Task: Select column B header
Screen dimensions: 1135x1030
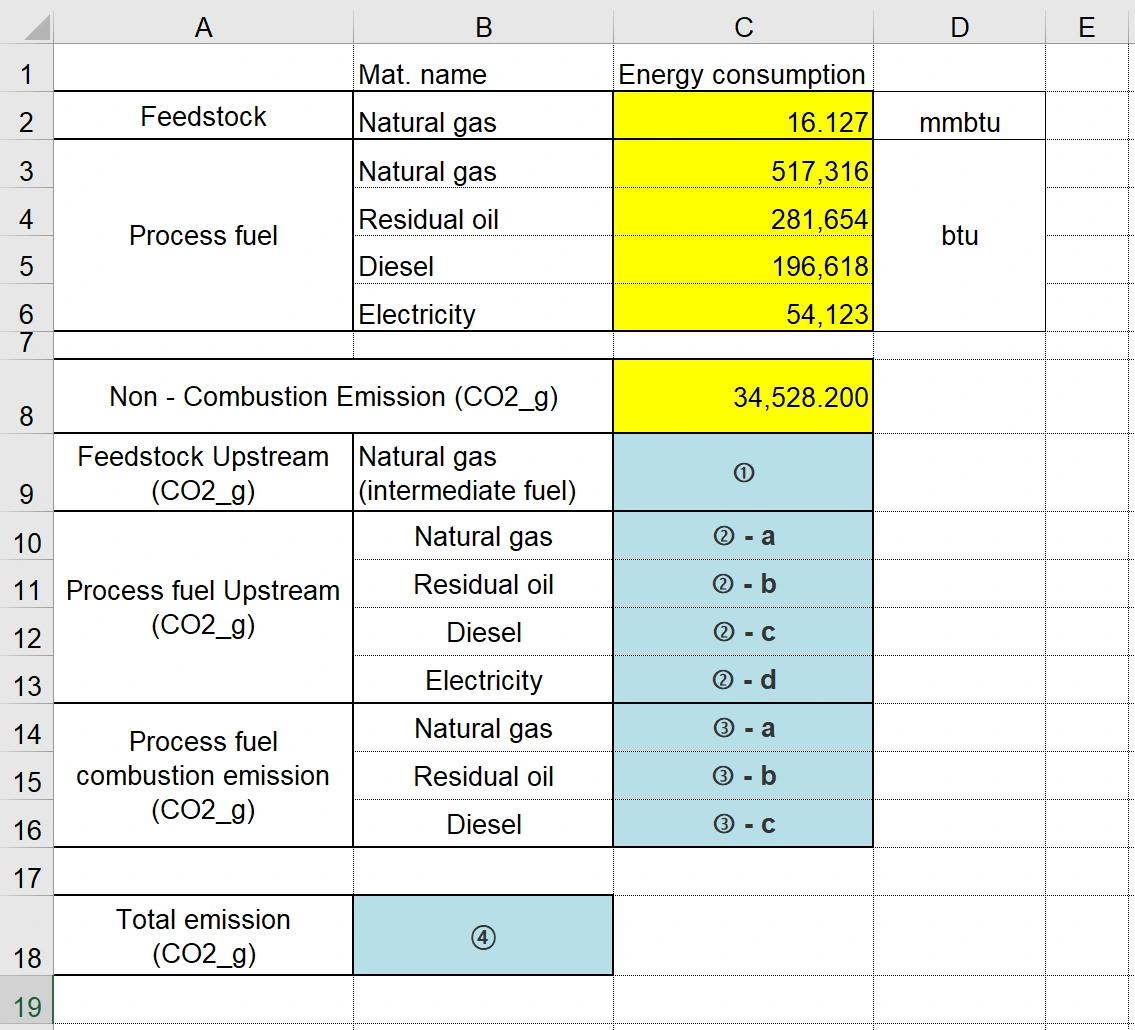Action: tap(484, 27)
